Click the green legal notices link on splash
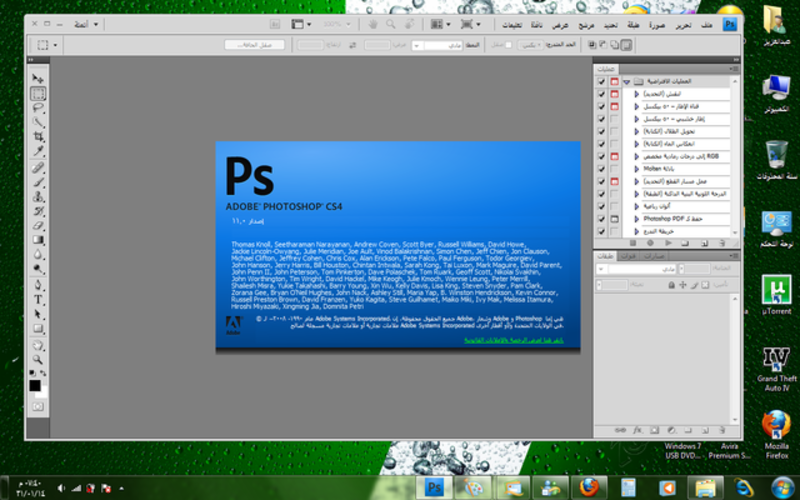Image resolution: width=800 pixels, height=500 pixels. tap(513, 340)
